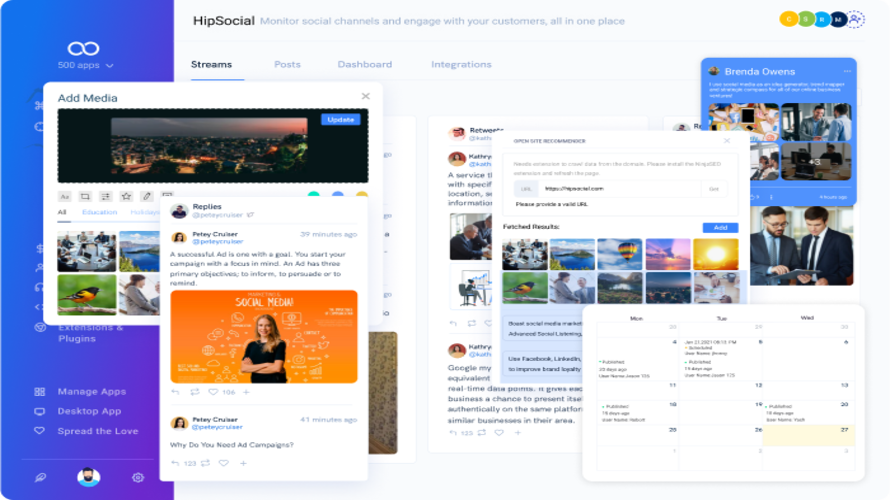Select the star sticker tool in Add Media
The image size is (890, 500).
click(x=126, y=196)
